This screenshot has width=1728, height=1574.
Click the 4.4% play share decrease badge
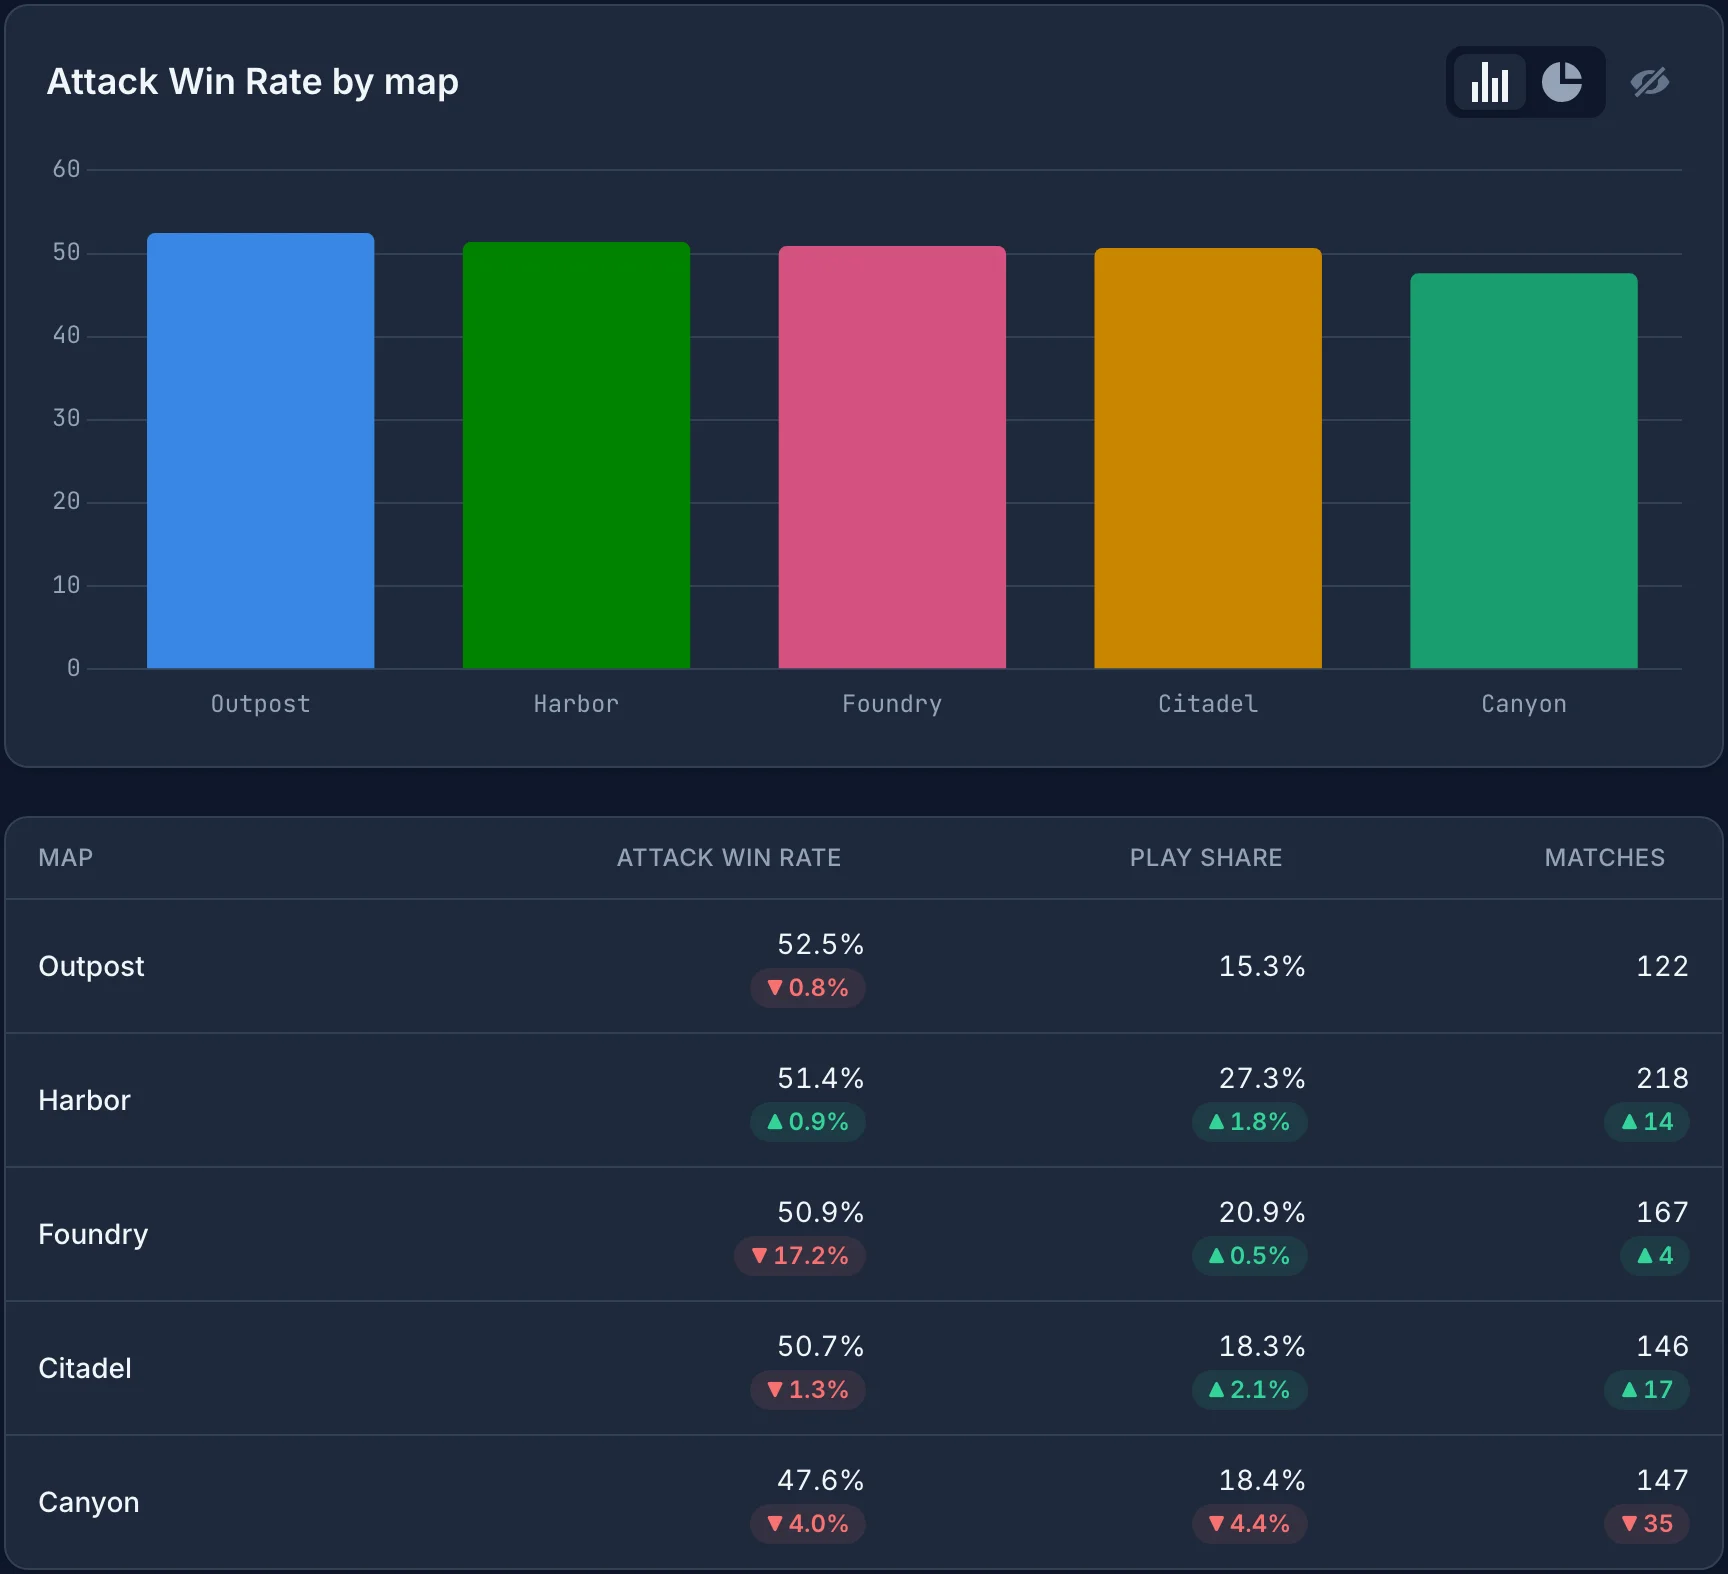click(1250, 1524)
